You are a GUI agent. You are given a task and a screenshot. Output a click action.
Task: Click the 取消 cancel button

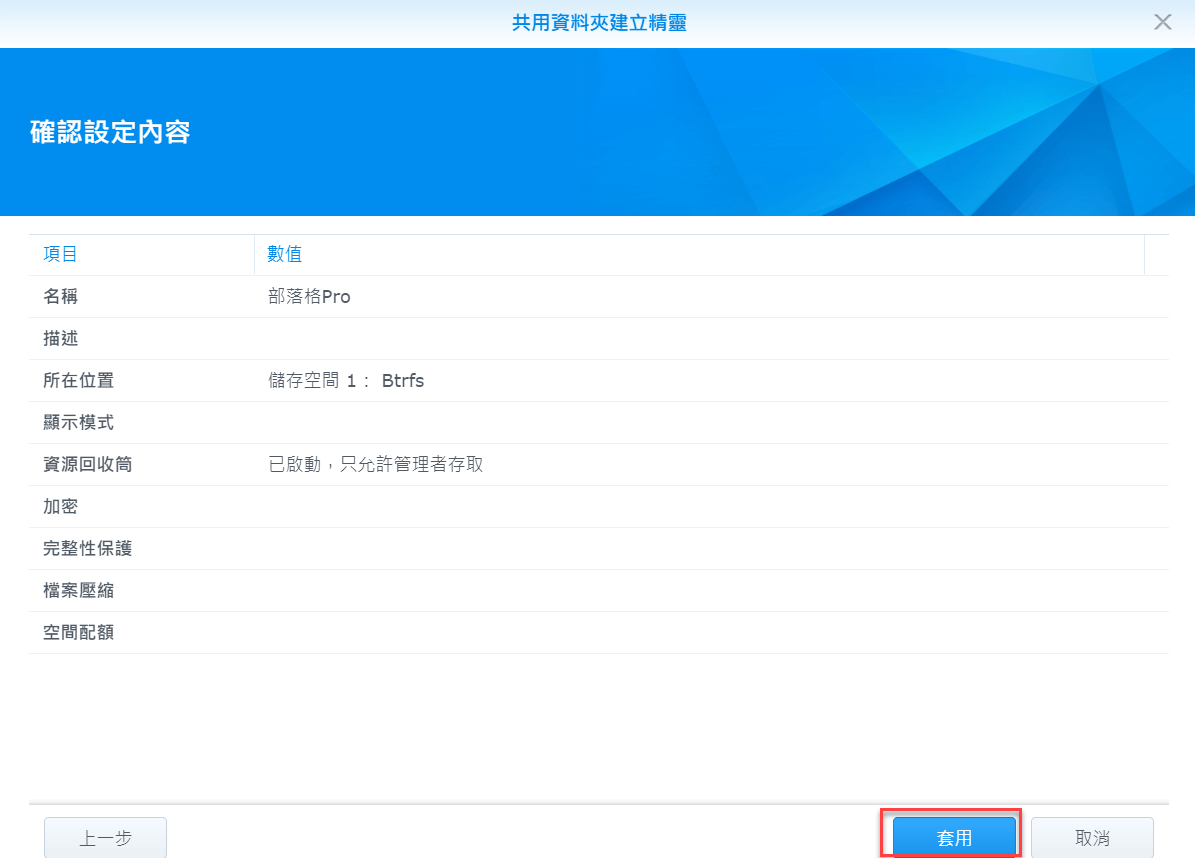1092,837
